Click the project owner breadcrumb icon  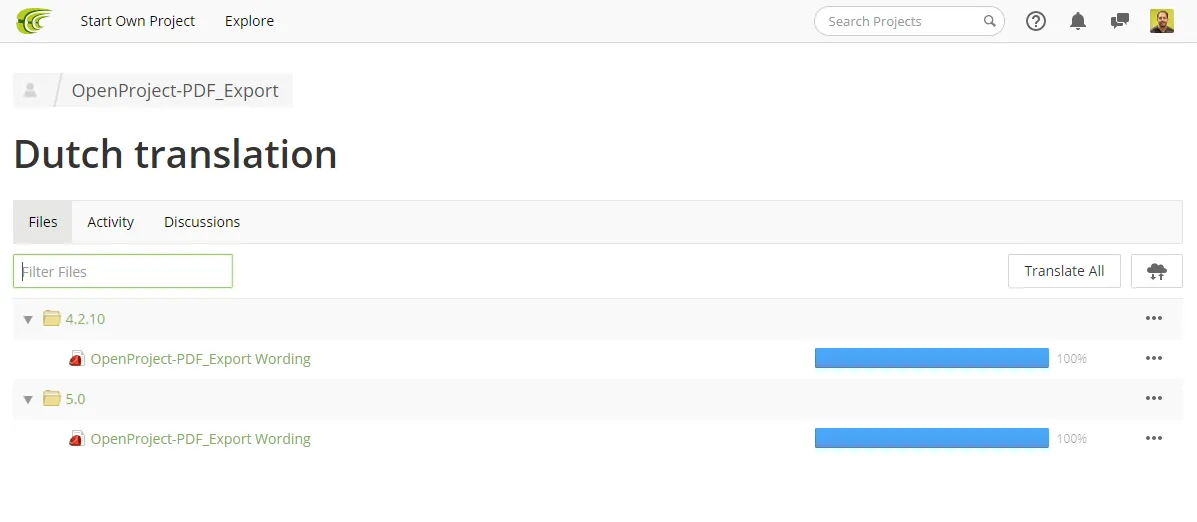click(31, 91)
